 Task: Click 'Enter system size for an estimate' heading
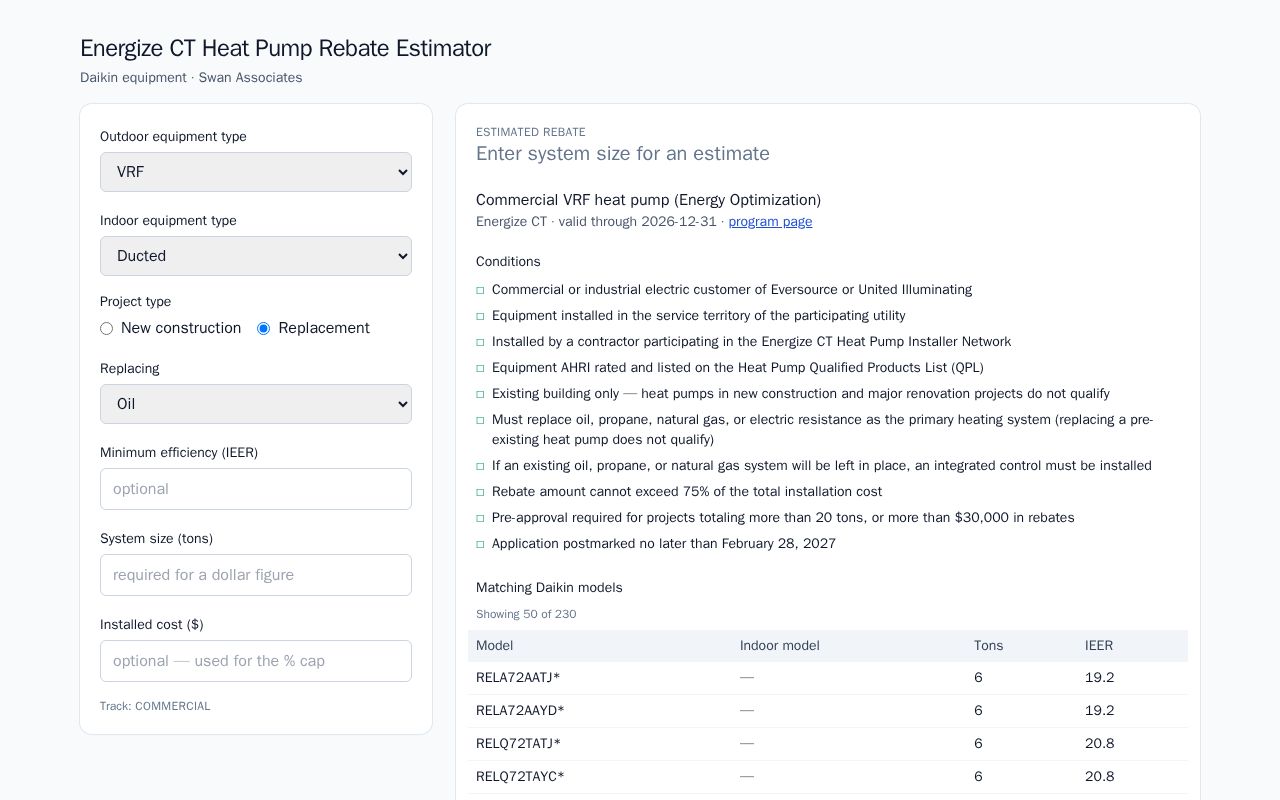click(x=623, y=154)
